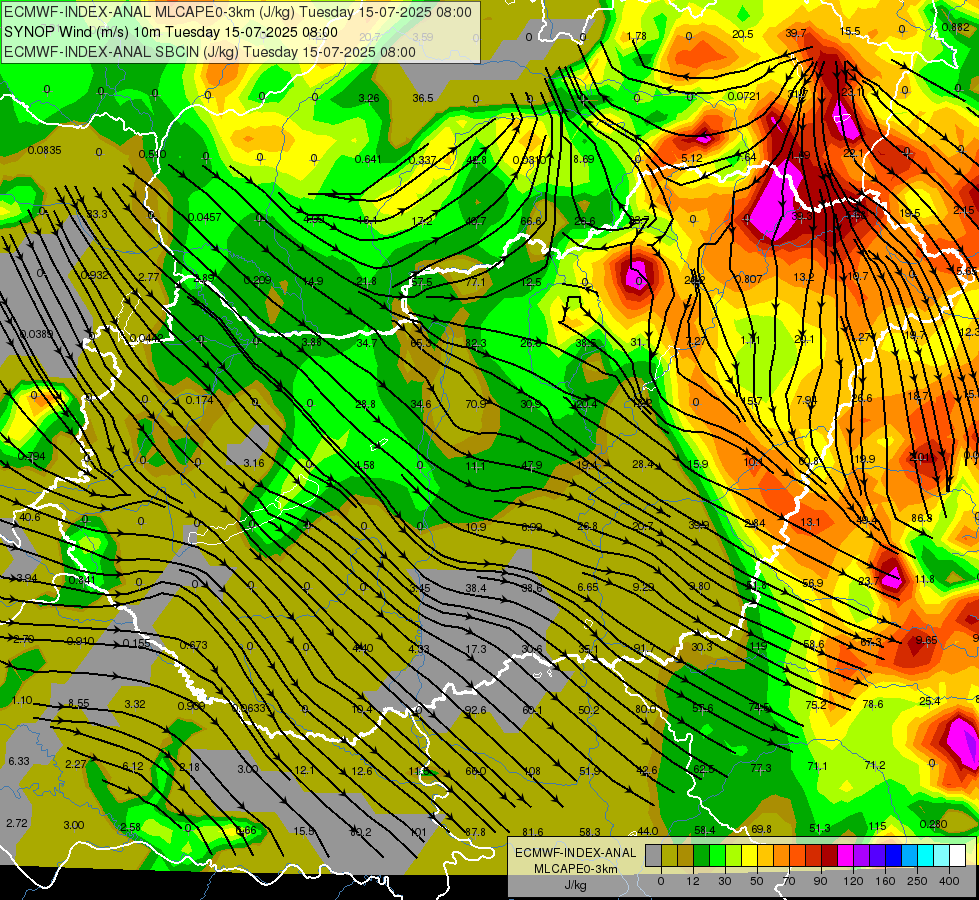Click the SYNOP Wind 10m title line
The width and height of the screenshot is (979, 900).
(x=170, y=32)
